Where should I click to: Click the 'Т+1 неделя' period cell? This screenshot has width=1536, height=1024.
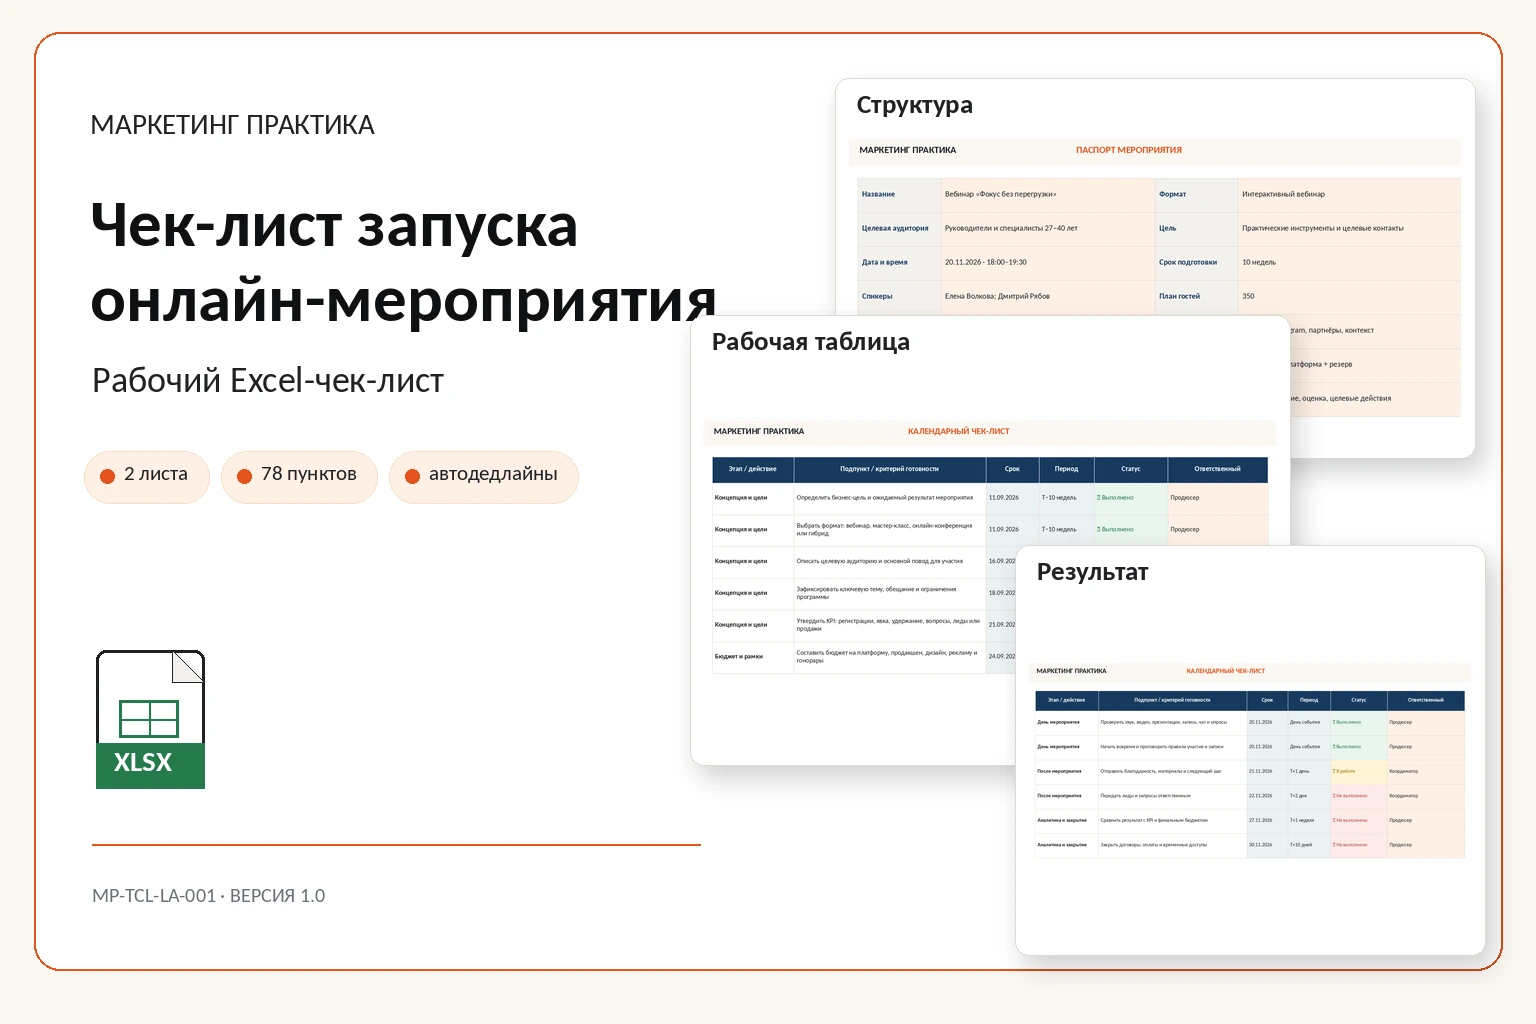[1308, 820]
